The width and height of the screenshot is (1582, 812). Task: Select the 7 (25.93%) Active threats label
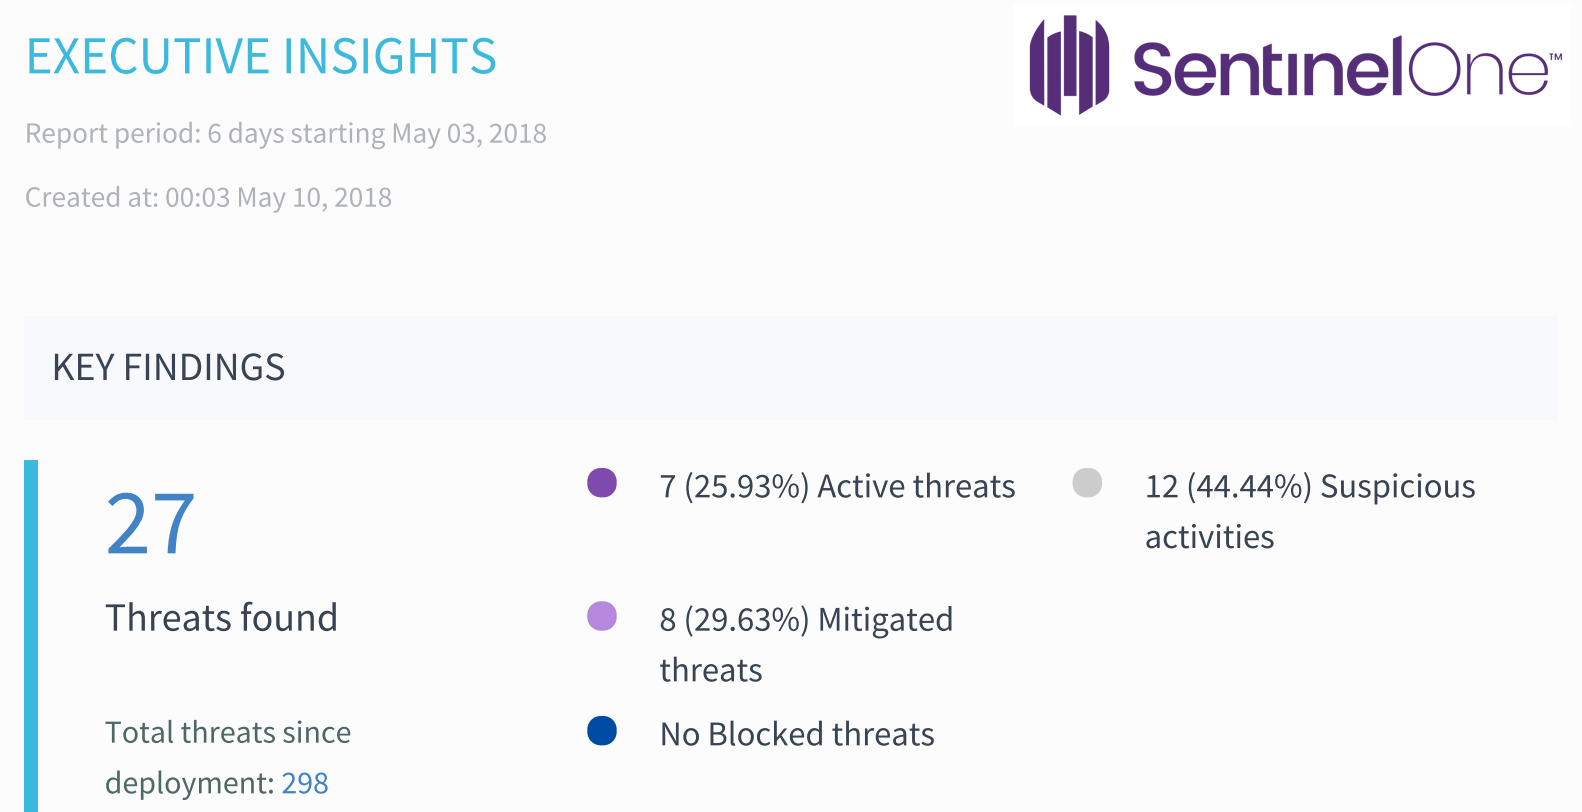[837, 487]
